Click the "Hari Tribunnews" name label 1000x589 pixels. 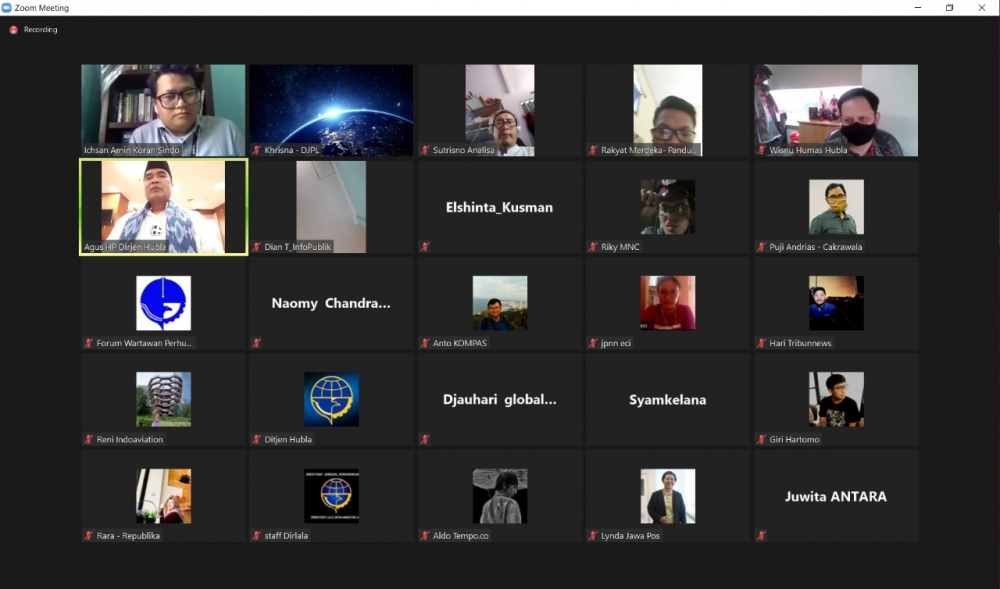(x=800, y=343)
